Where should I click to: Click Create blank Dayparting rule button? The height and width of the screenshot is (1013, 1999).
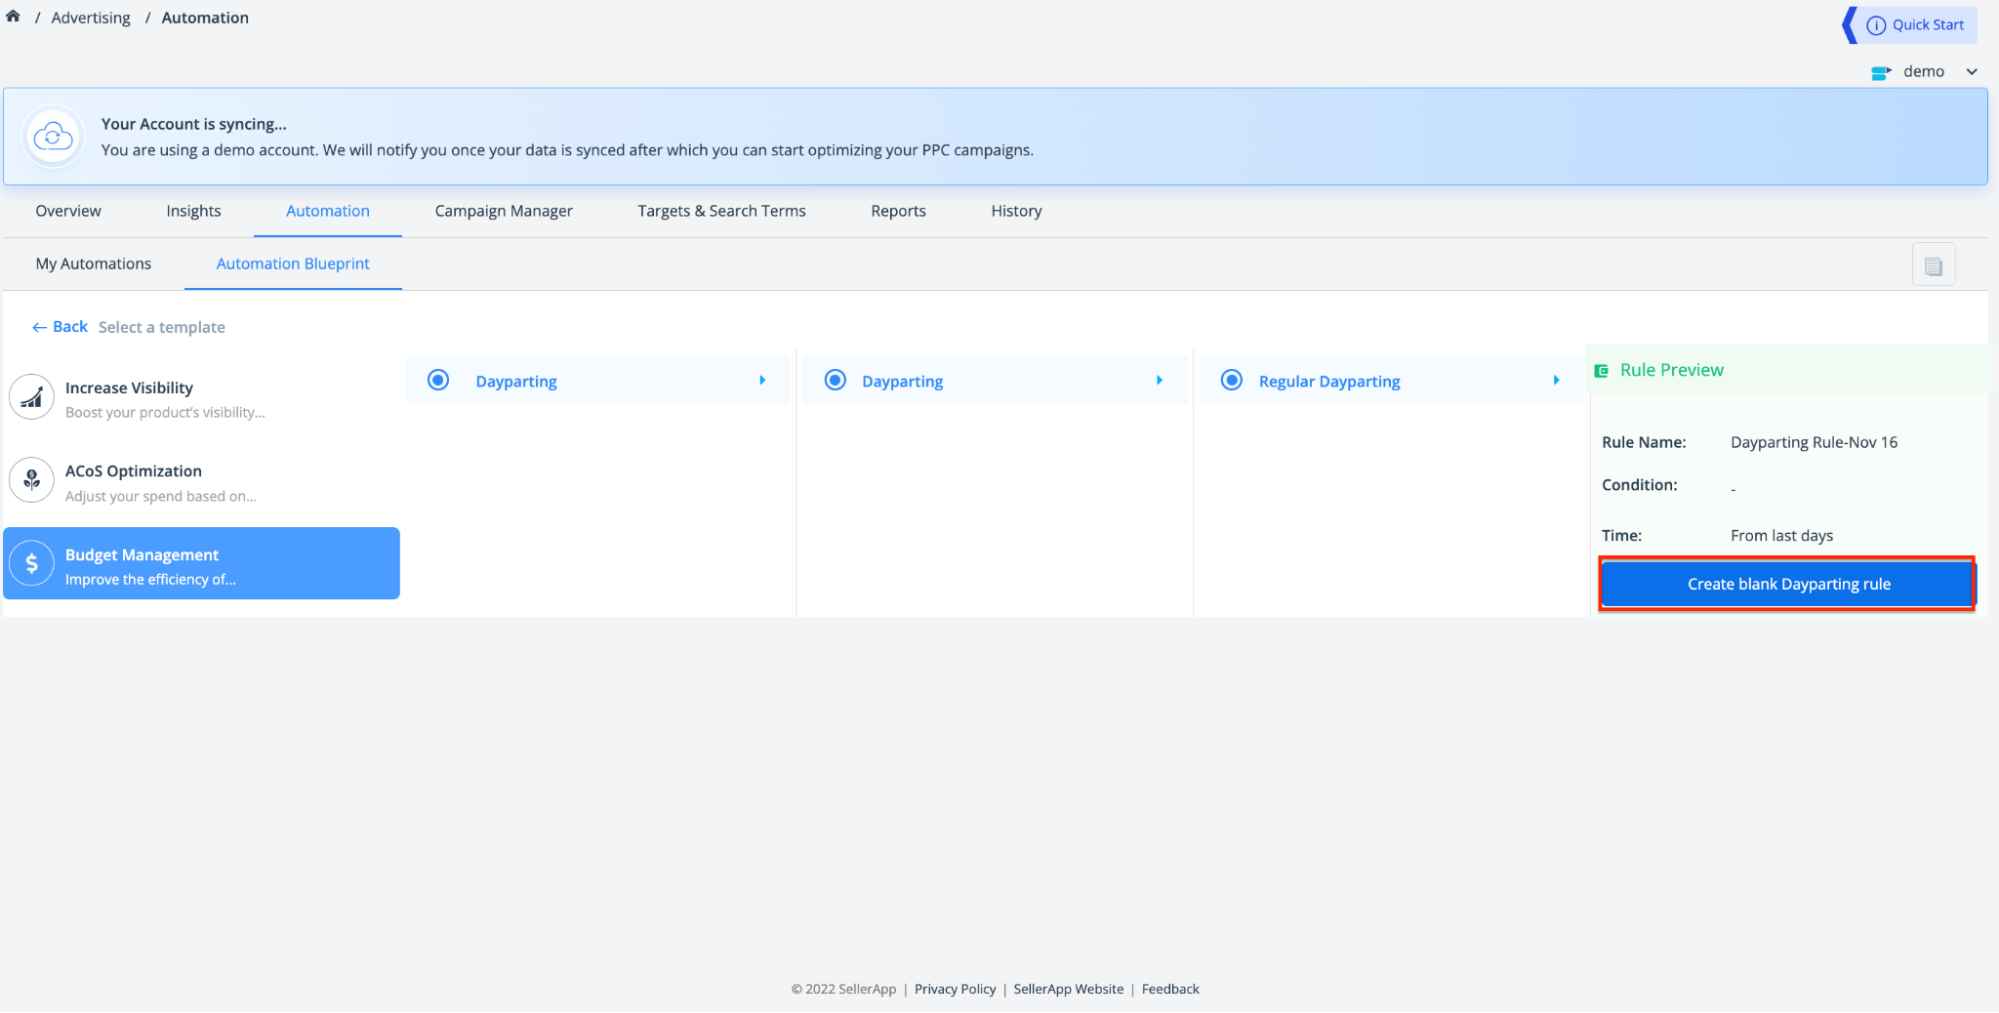(1788, 584)
